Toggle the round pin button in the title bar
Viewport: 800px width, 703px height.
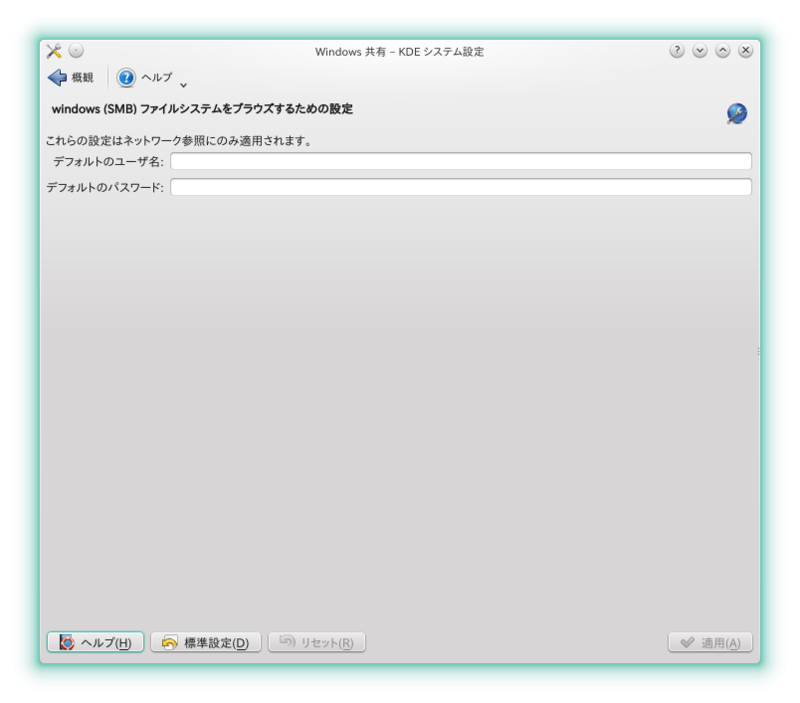[76, 51]
